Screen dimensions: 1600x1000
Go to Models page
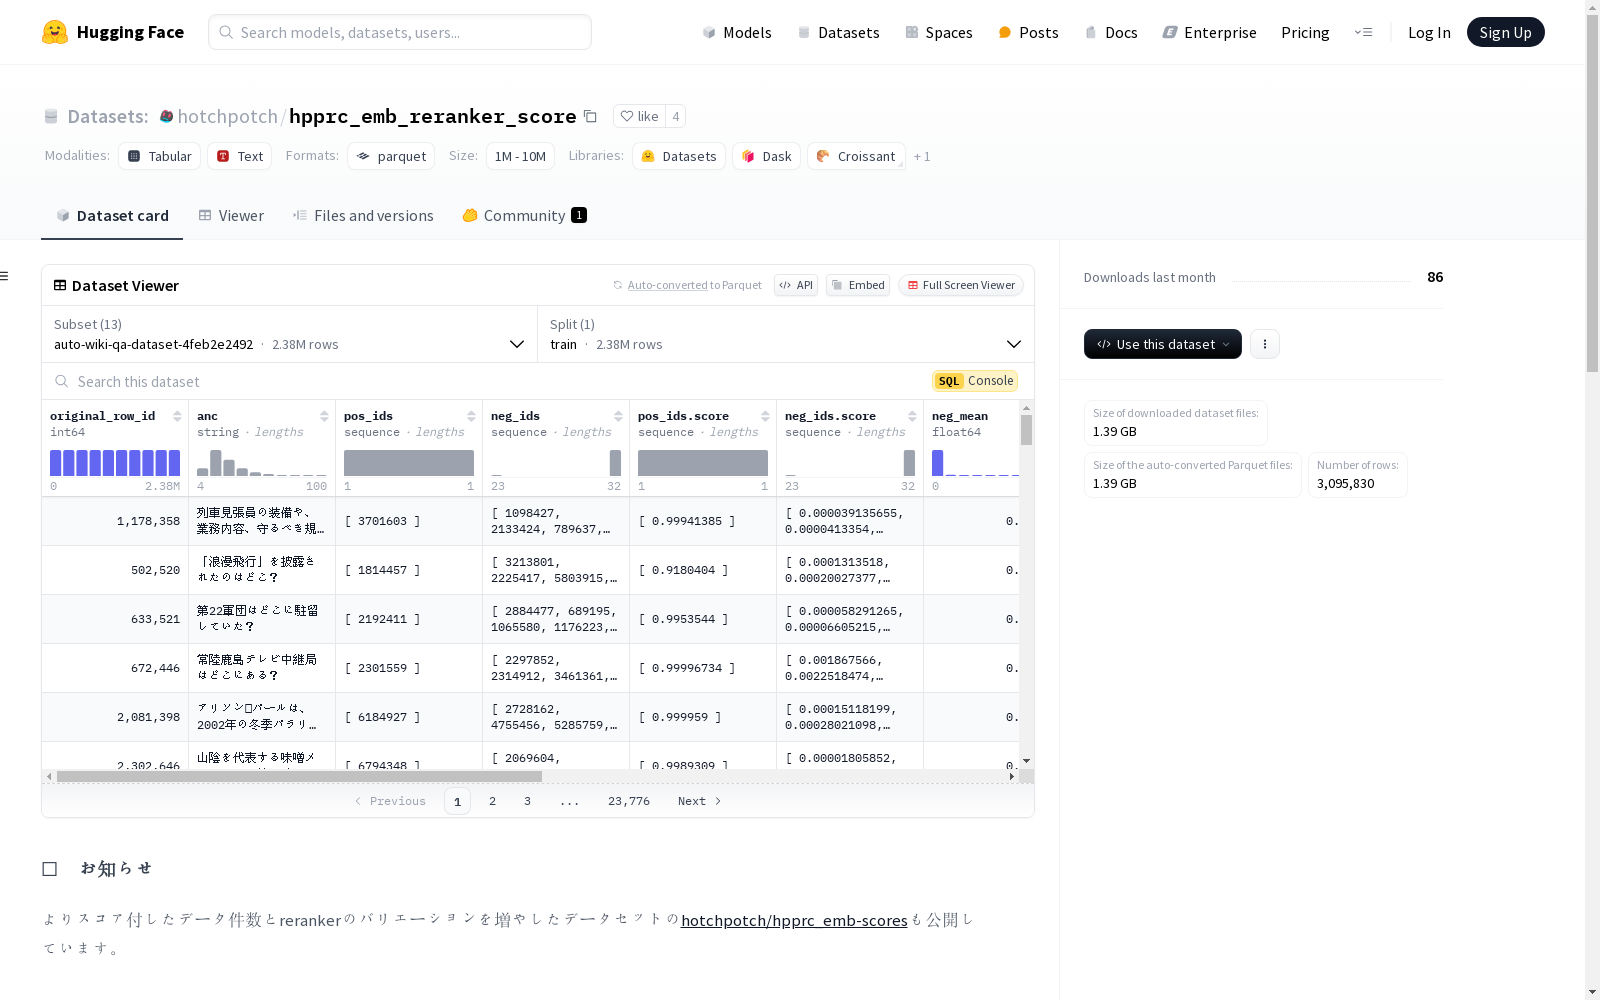click(737, 32)
